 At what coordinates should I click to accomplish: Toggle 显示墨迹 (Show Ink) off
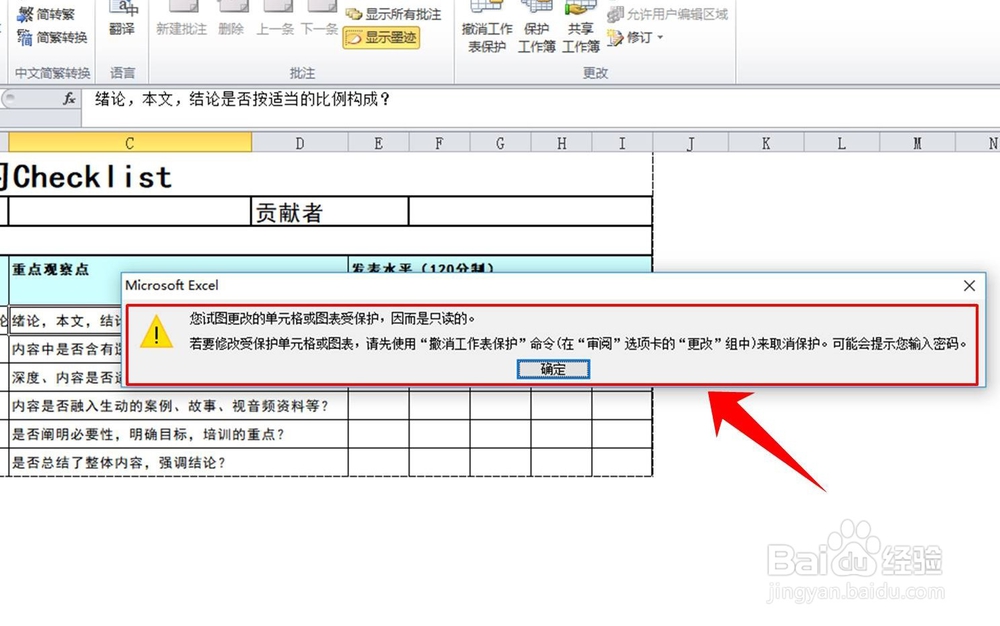(x=383, y=37)
